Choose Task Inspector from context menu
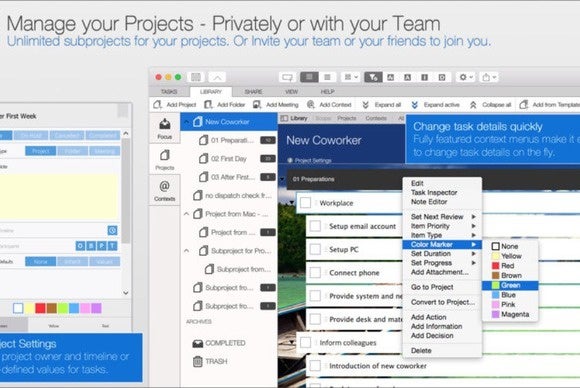This screenshot has width=580, height=388. (442, 192)
